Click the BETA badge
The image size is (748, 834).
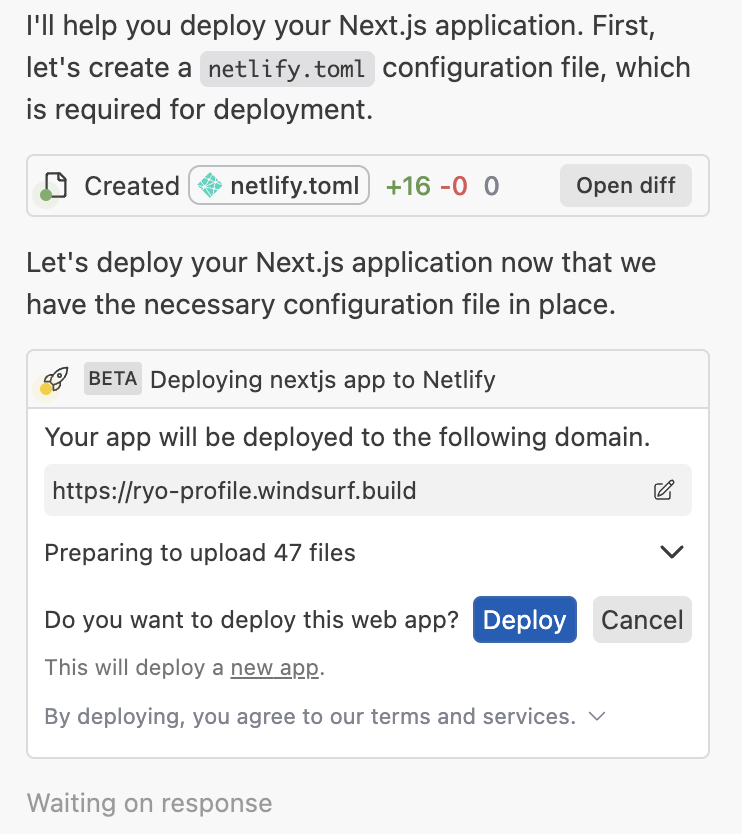[x=113, y=379]
